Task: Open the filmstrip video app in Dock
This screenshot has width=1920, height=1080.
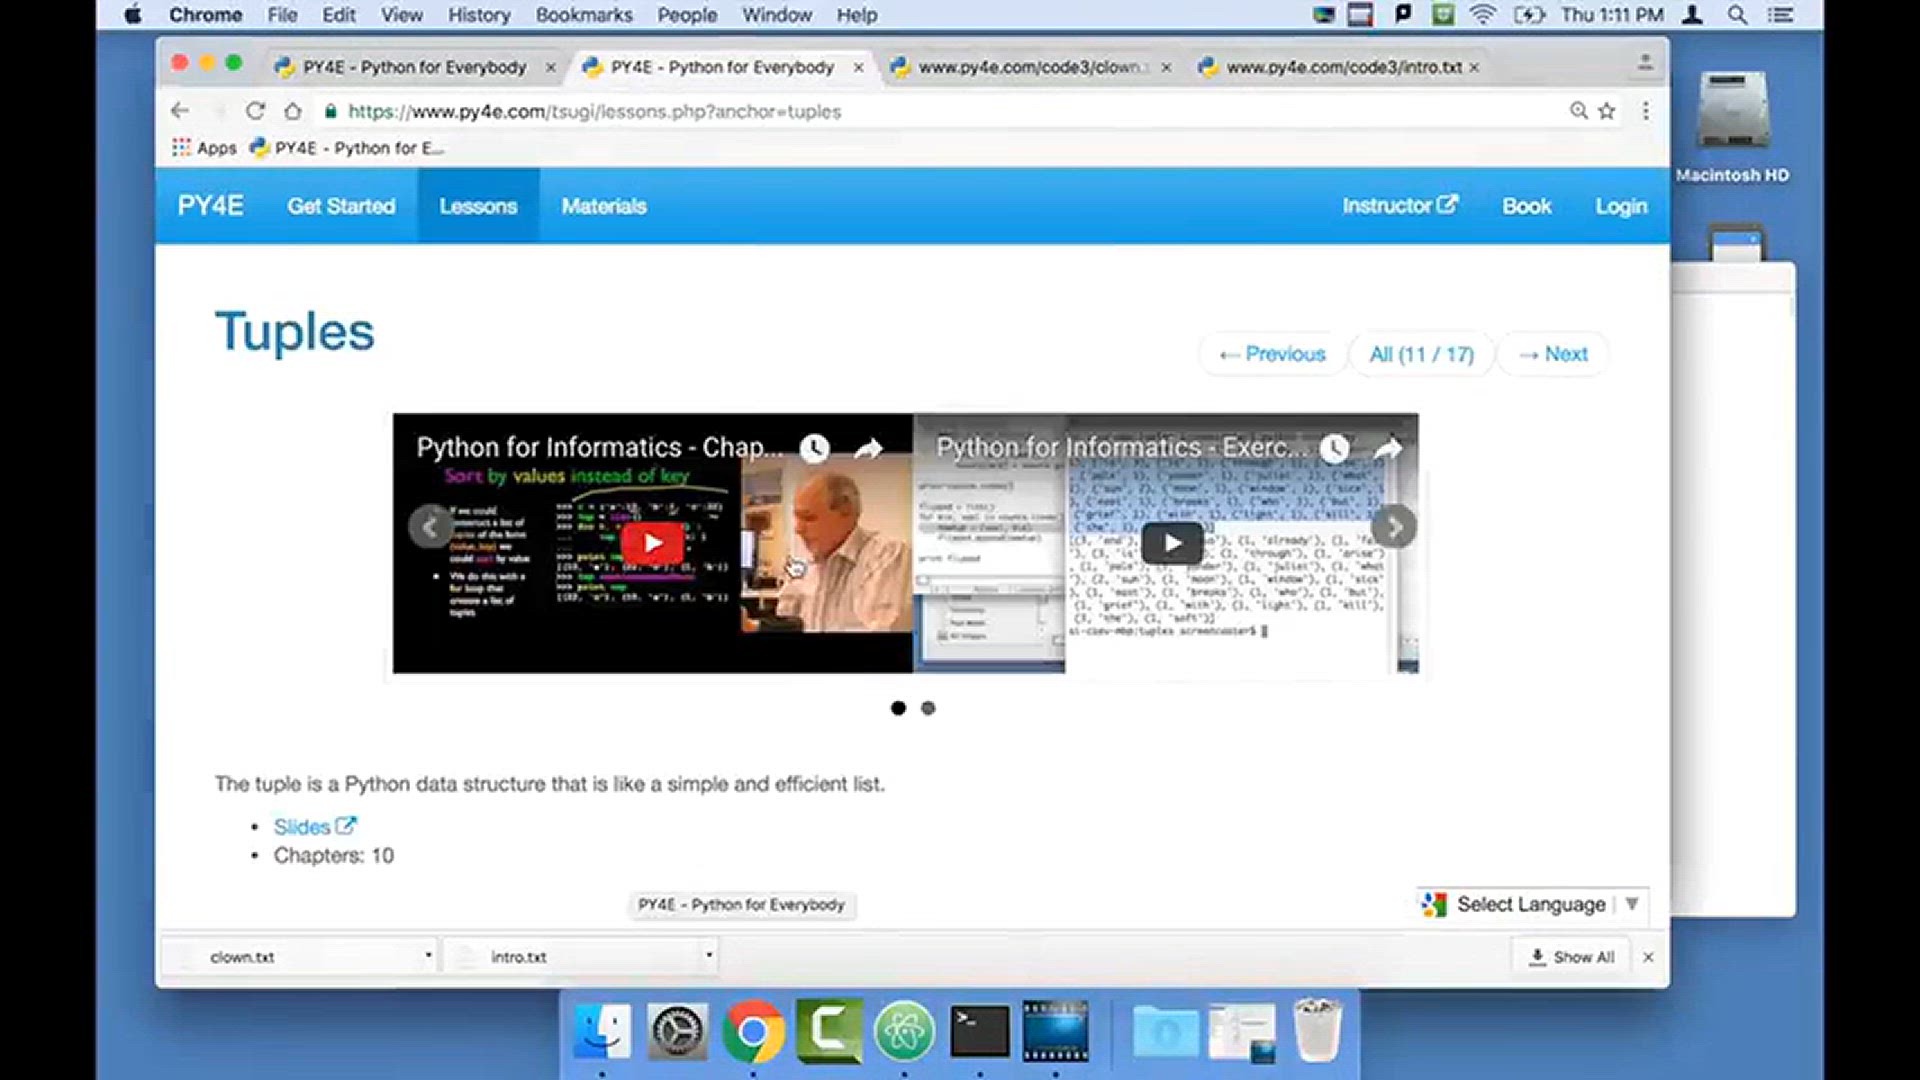Action: click(x=1055, y=1031)
